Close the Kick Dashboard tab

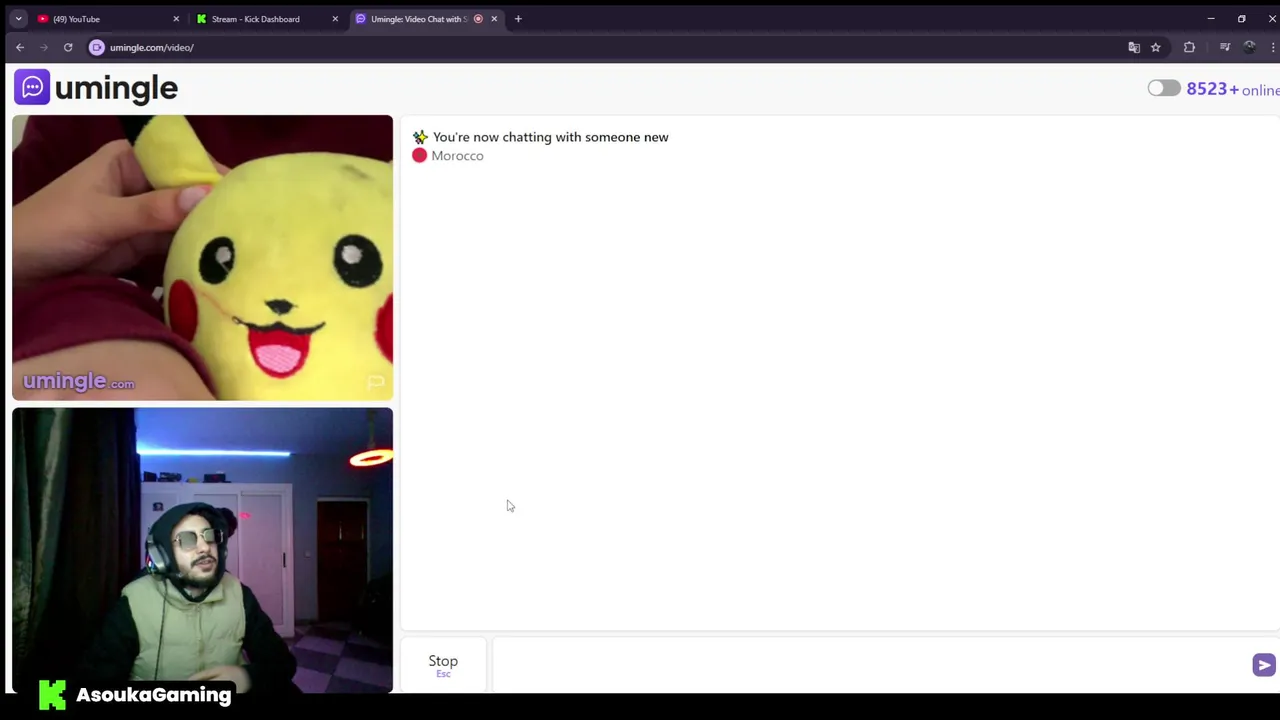pos(335,19)
